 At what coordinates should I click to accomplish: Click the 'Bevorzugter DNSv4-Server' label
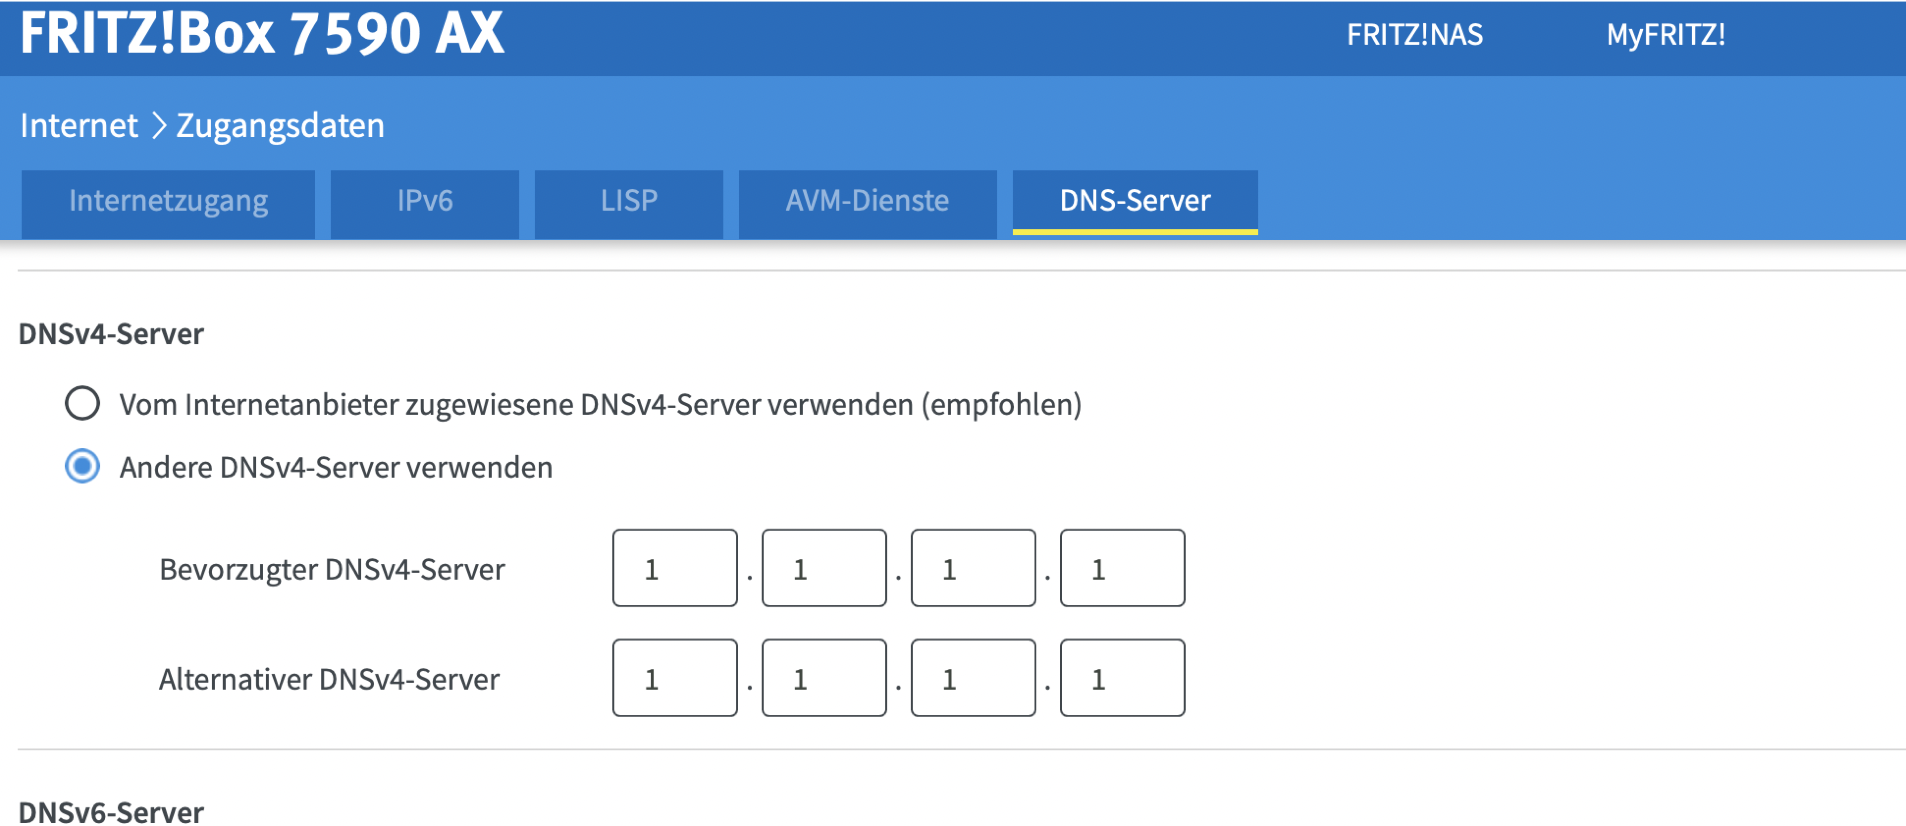point(332,569)
